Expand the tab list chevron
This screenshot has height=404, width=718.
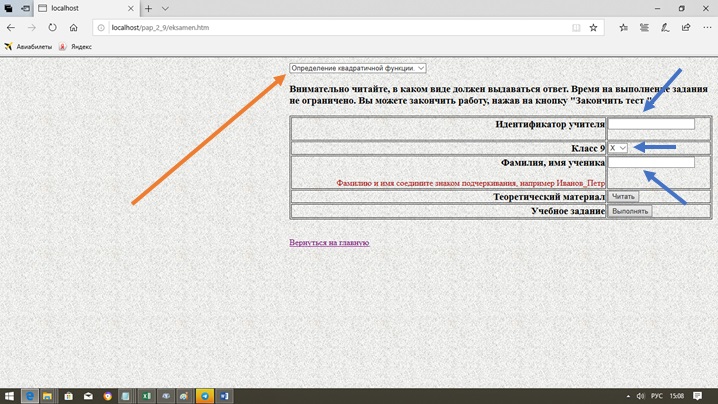166,8
